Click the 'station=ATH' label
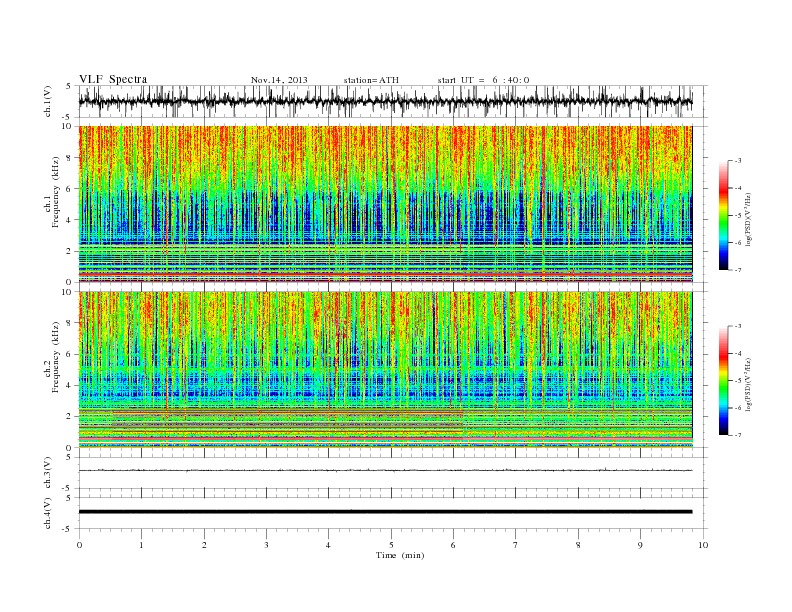Image resolution: width=792 pixels, height=612 pixels. click(x=371, y=80)
